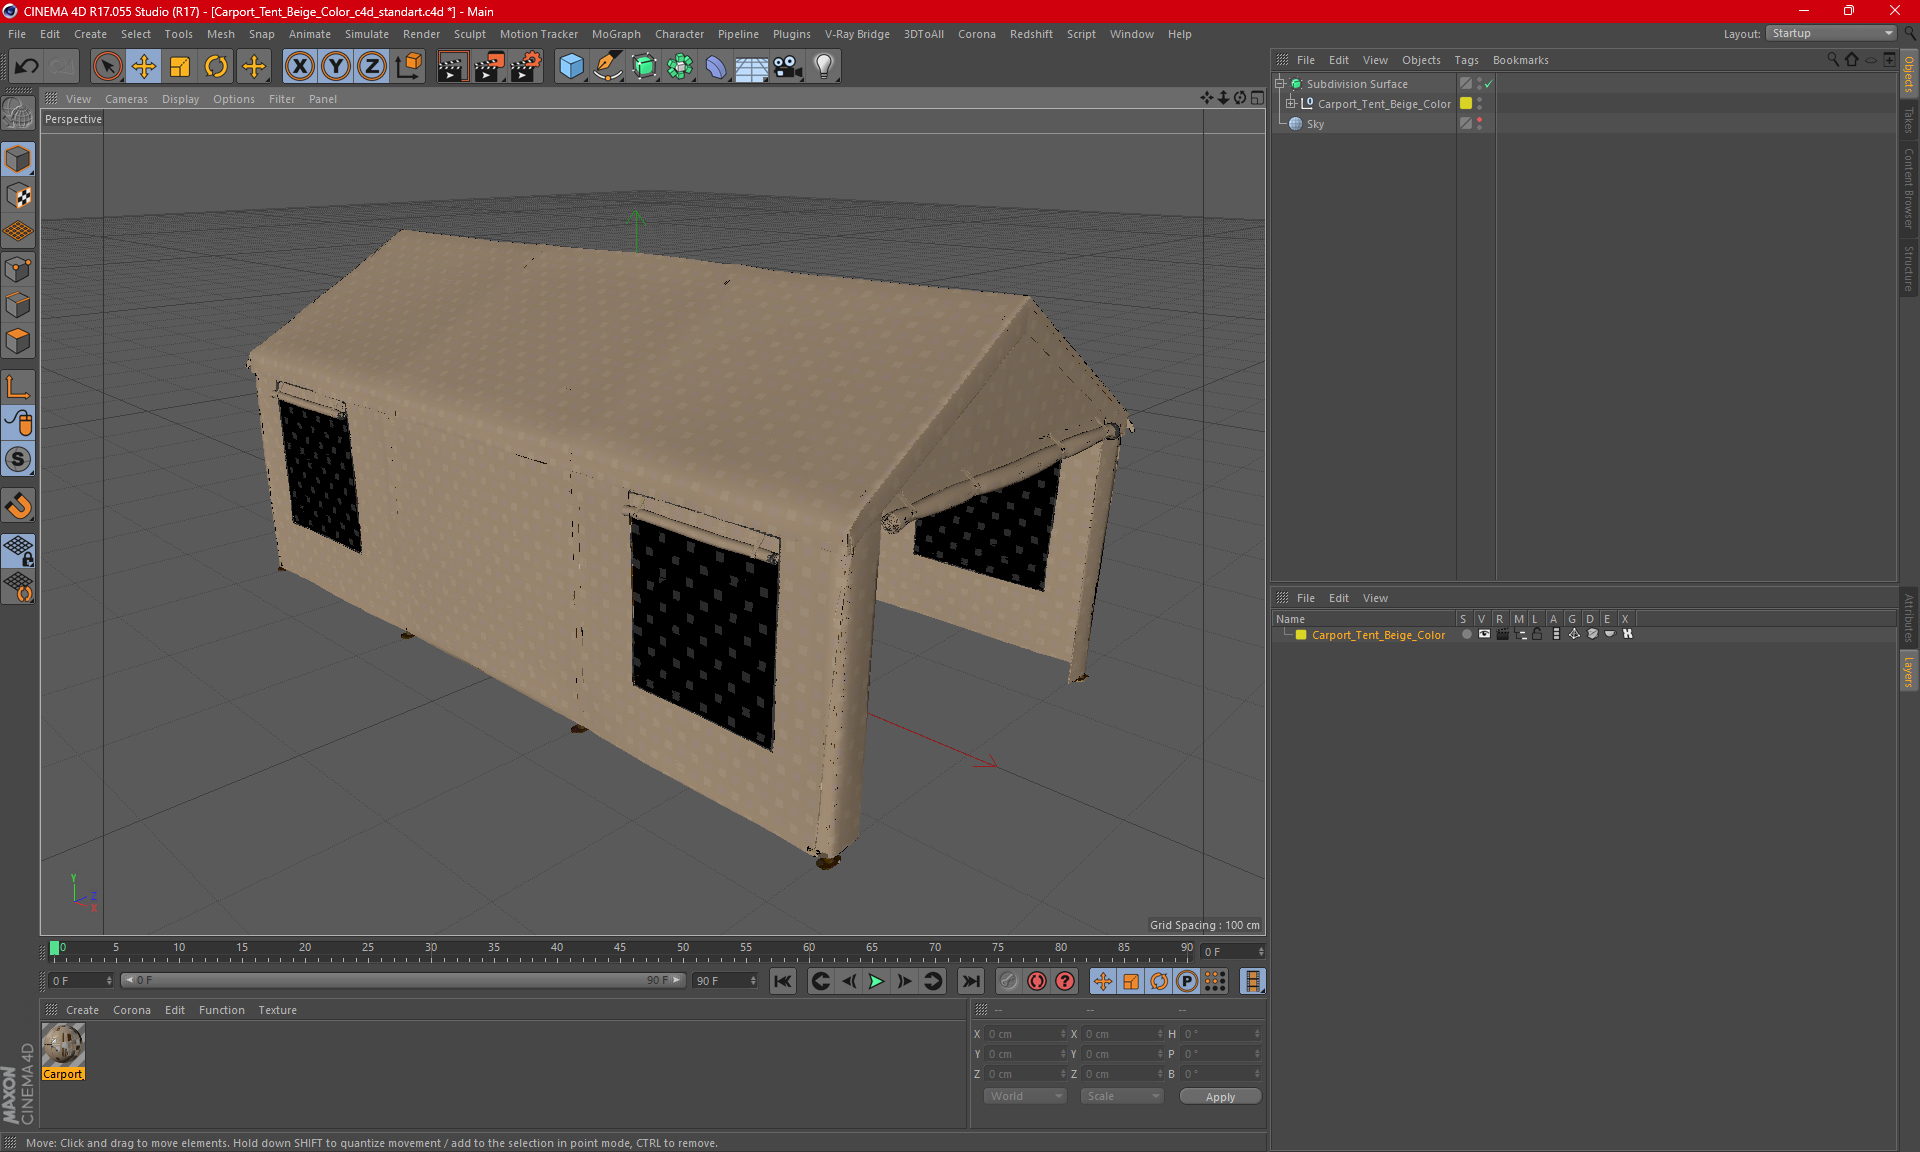Open the World coordinate dropdown
1920x1152 pixels.
point(1026,1096)
